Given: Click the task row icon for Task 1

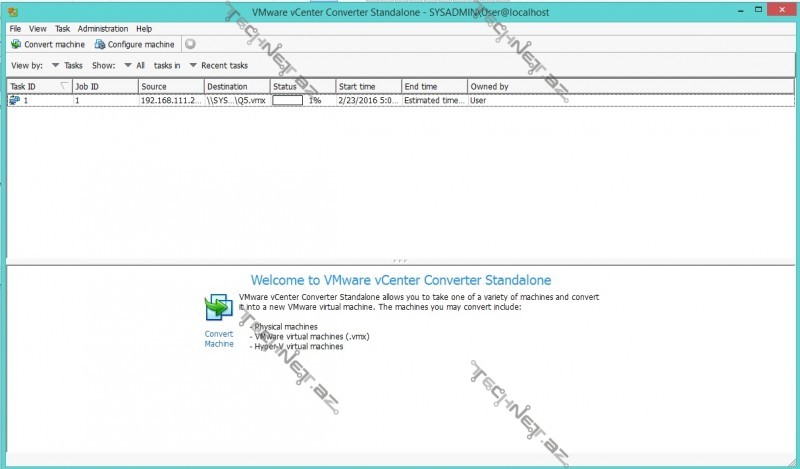Looking at the screenshot, I should (15, 101).
